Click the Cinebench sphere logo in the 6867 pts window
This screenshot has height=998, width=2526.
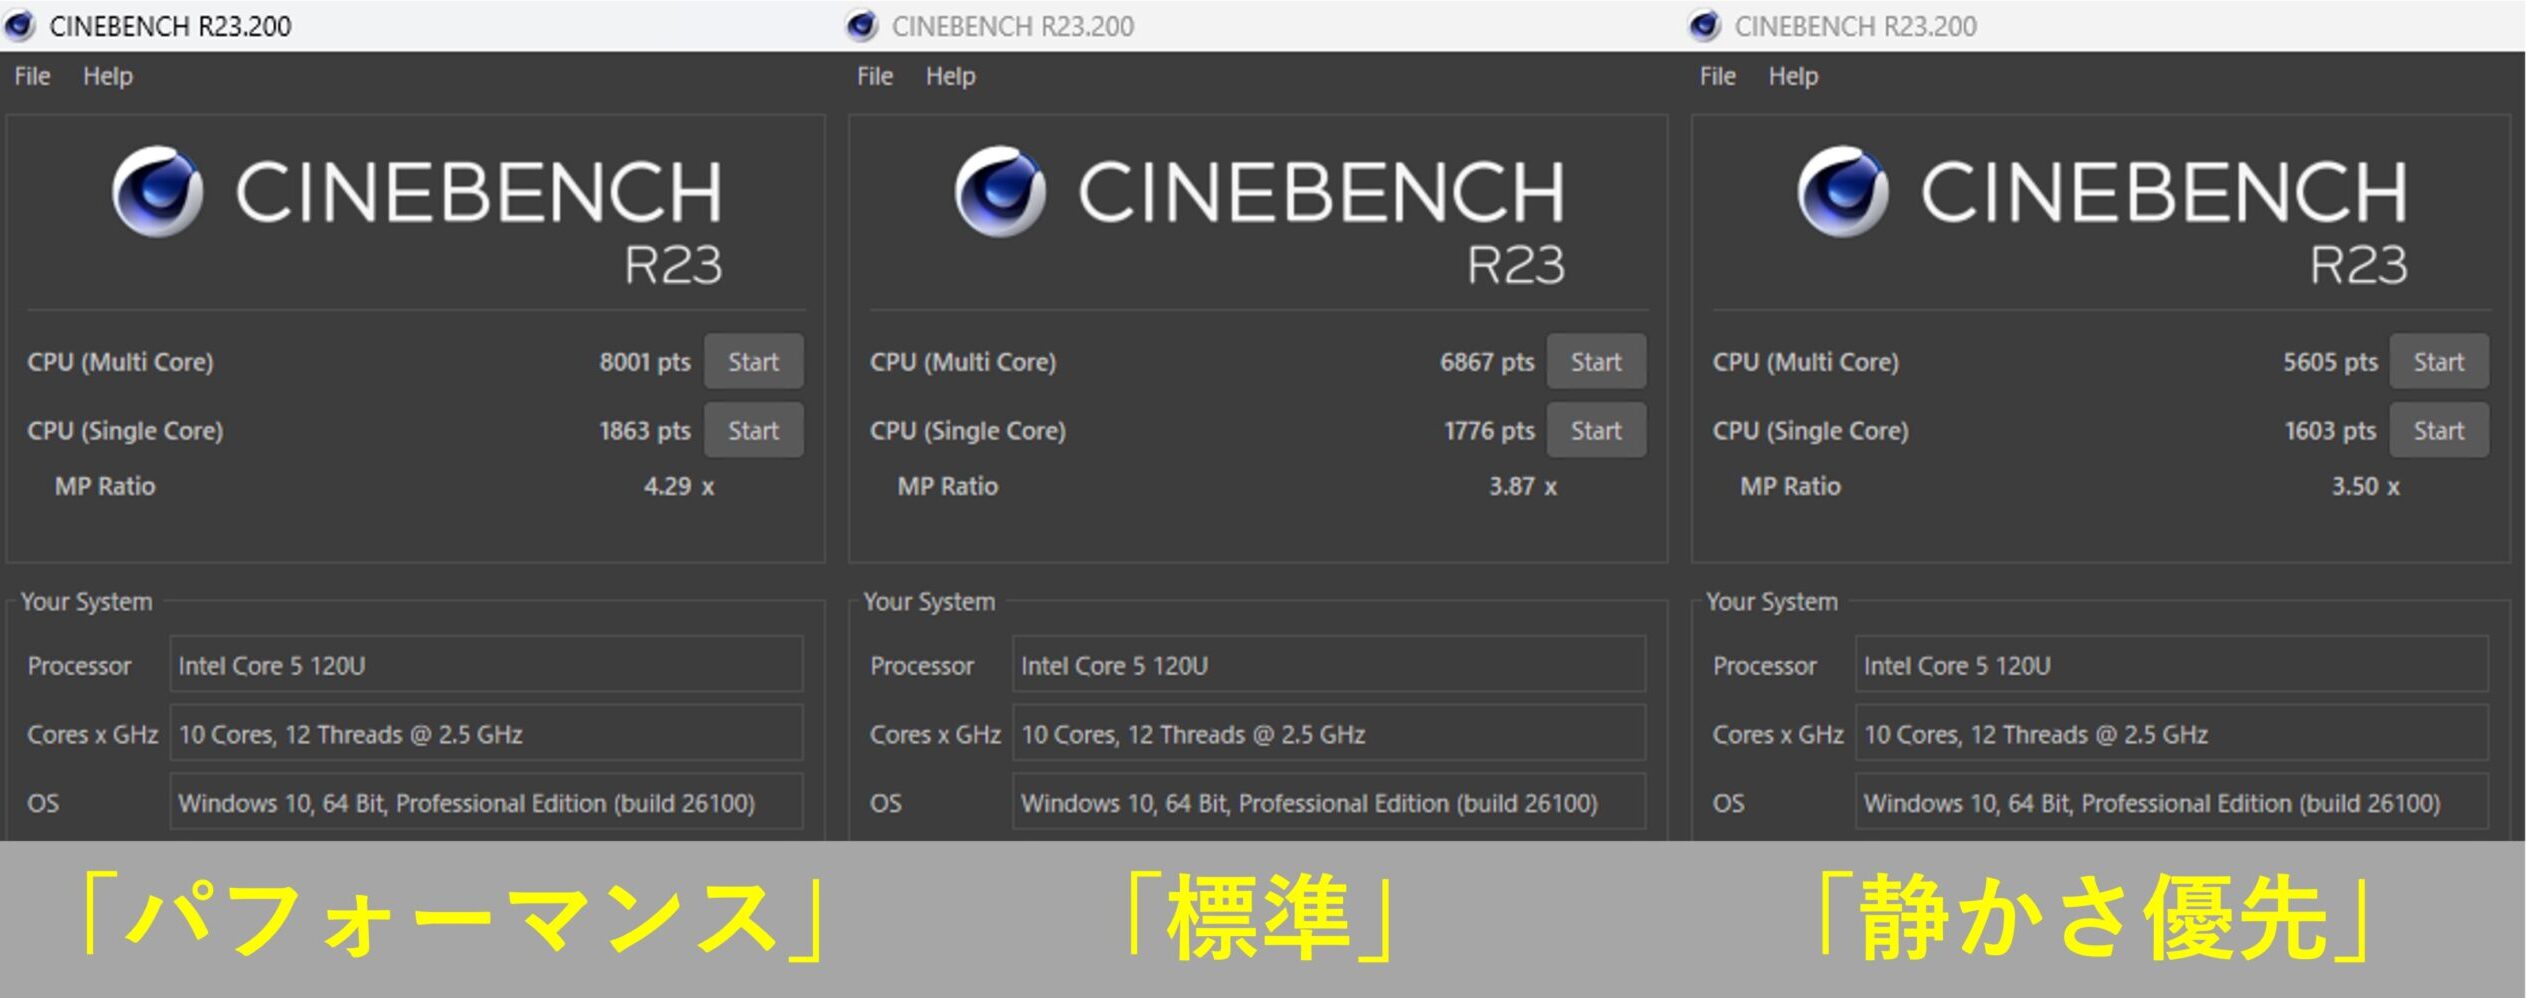point(1000,191)
